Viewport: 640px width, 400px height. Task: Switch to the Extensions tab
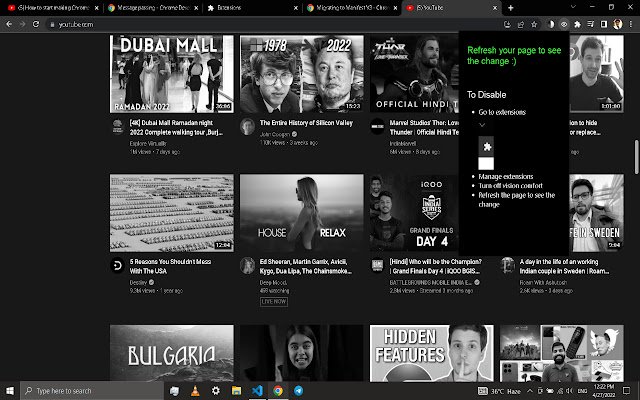pos(252,8)
